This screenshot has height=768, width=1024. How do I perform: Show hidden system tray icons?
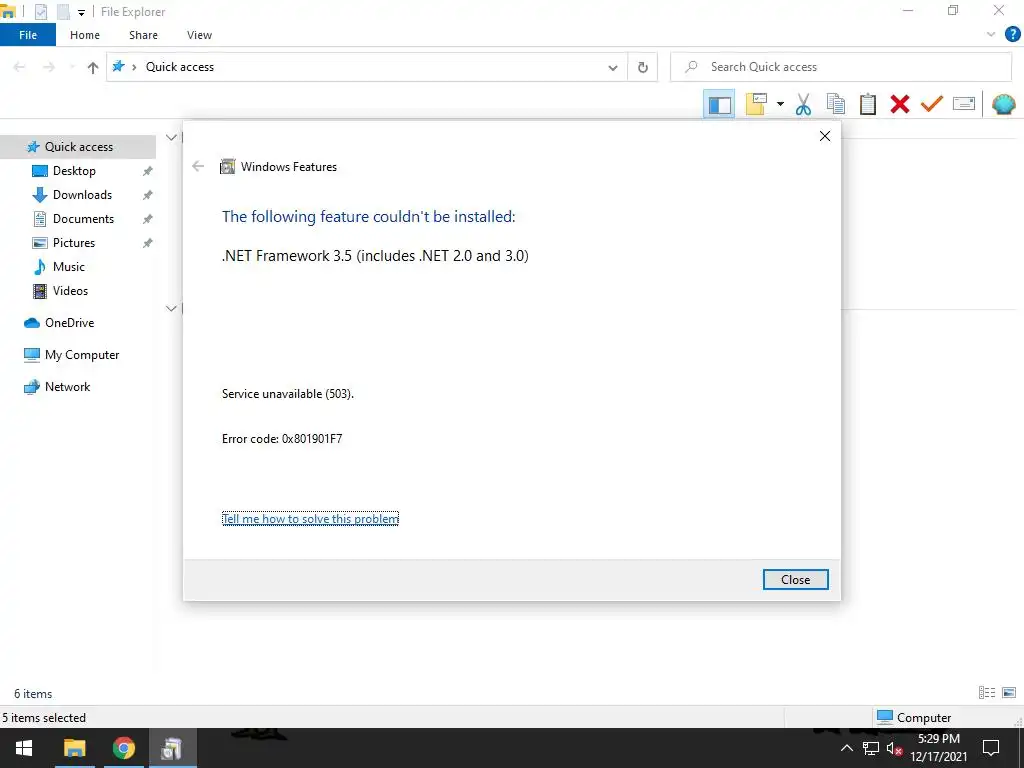tap(846, 748)
